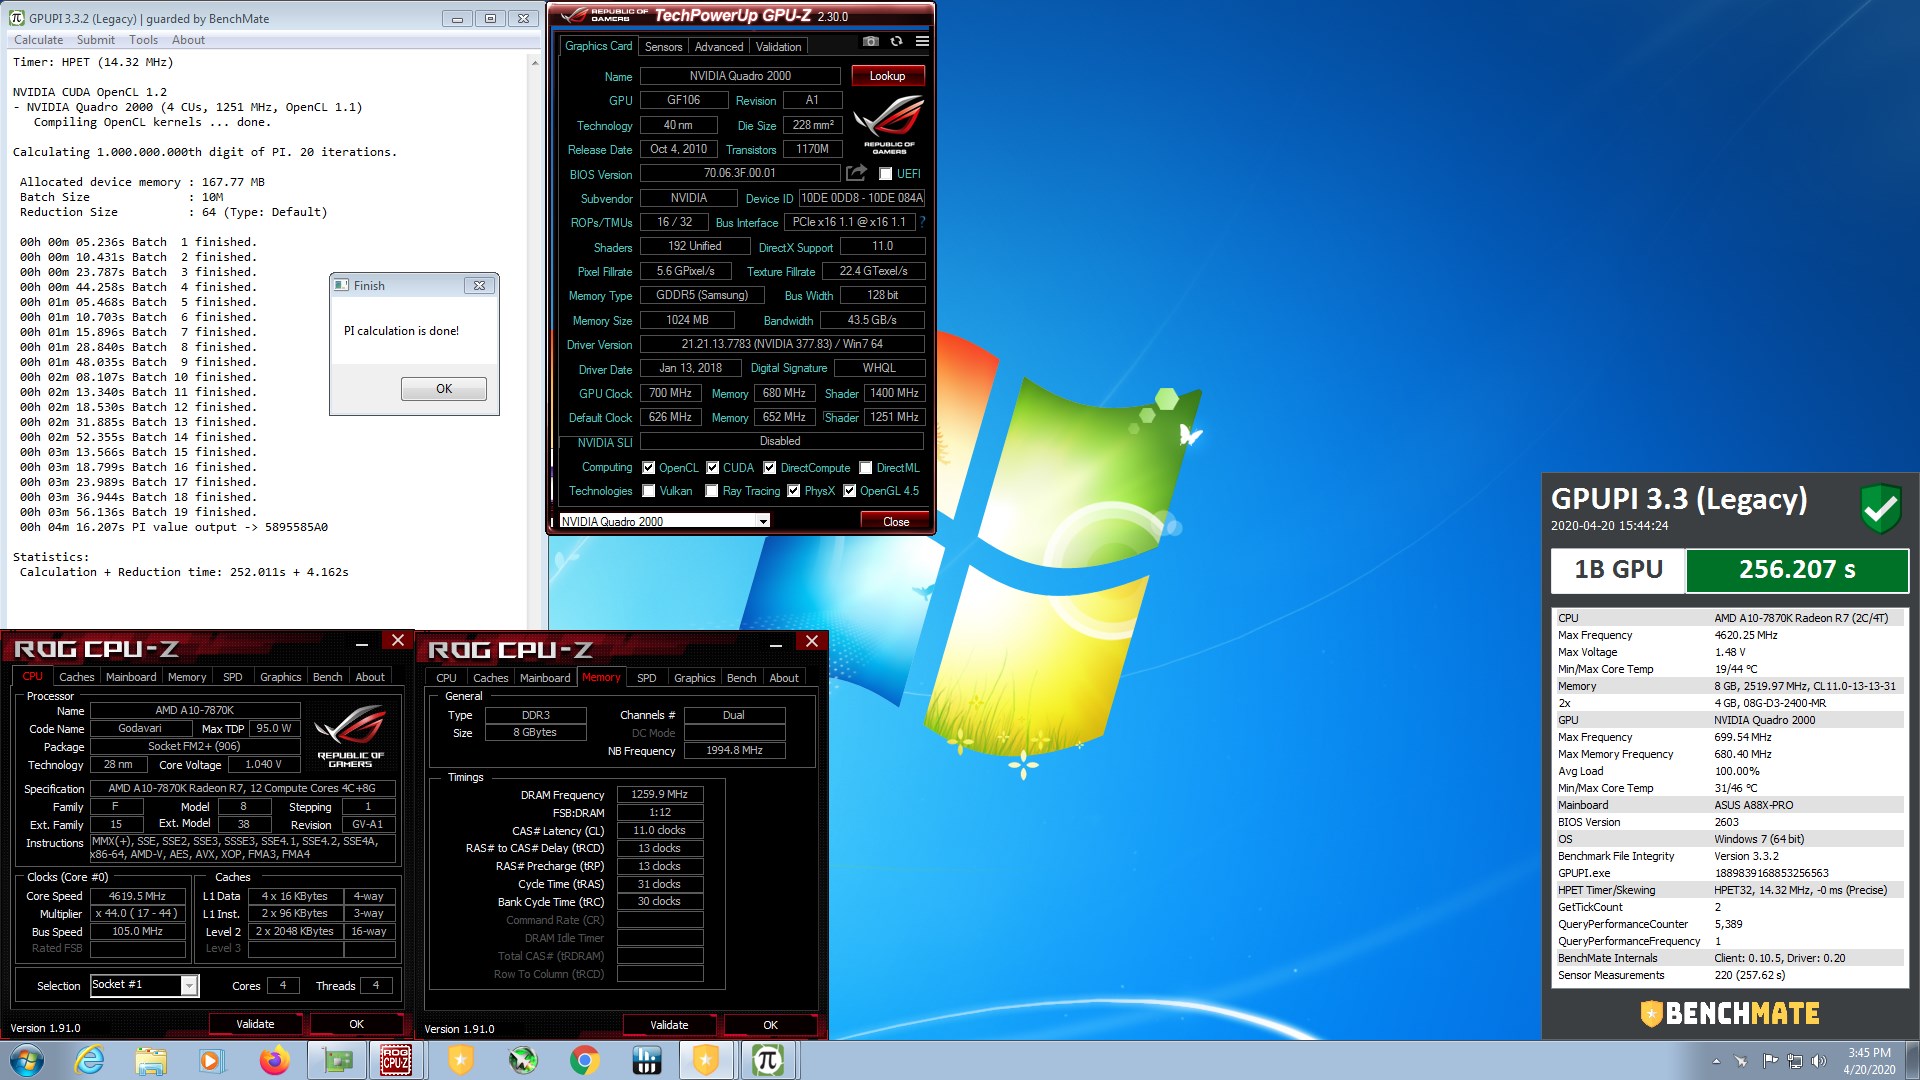1920x1080 pixels.
Task: Open Windows Explorer folder on taskbar
Action: [150, 1060]
